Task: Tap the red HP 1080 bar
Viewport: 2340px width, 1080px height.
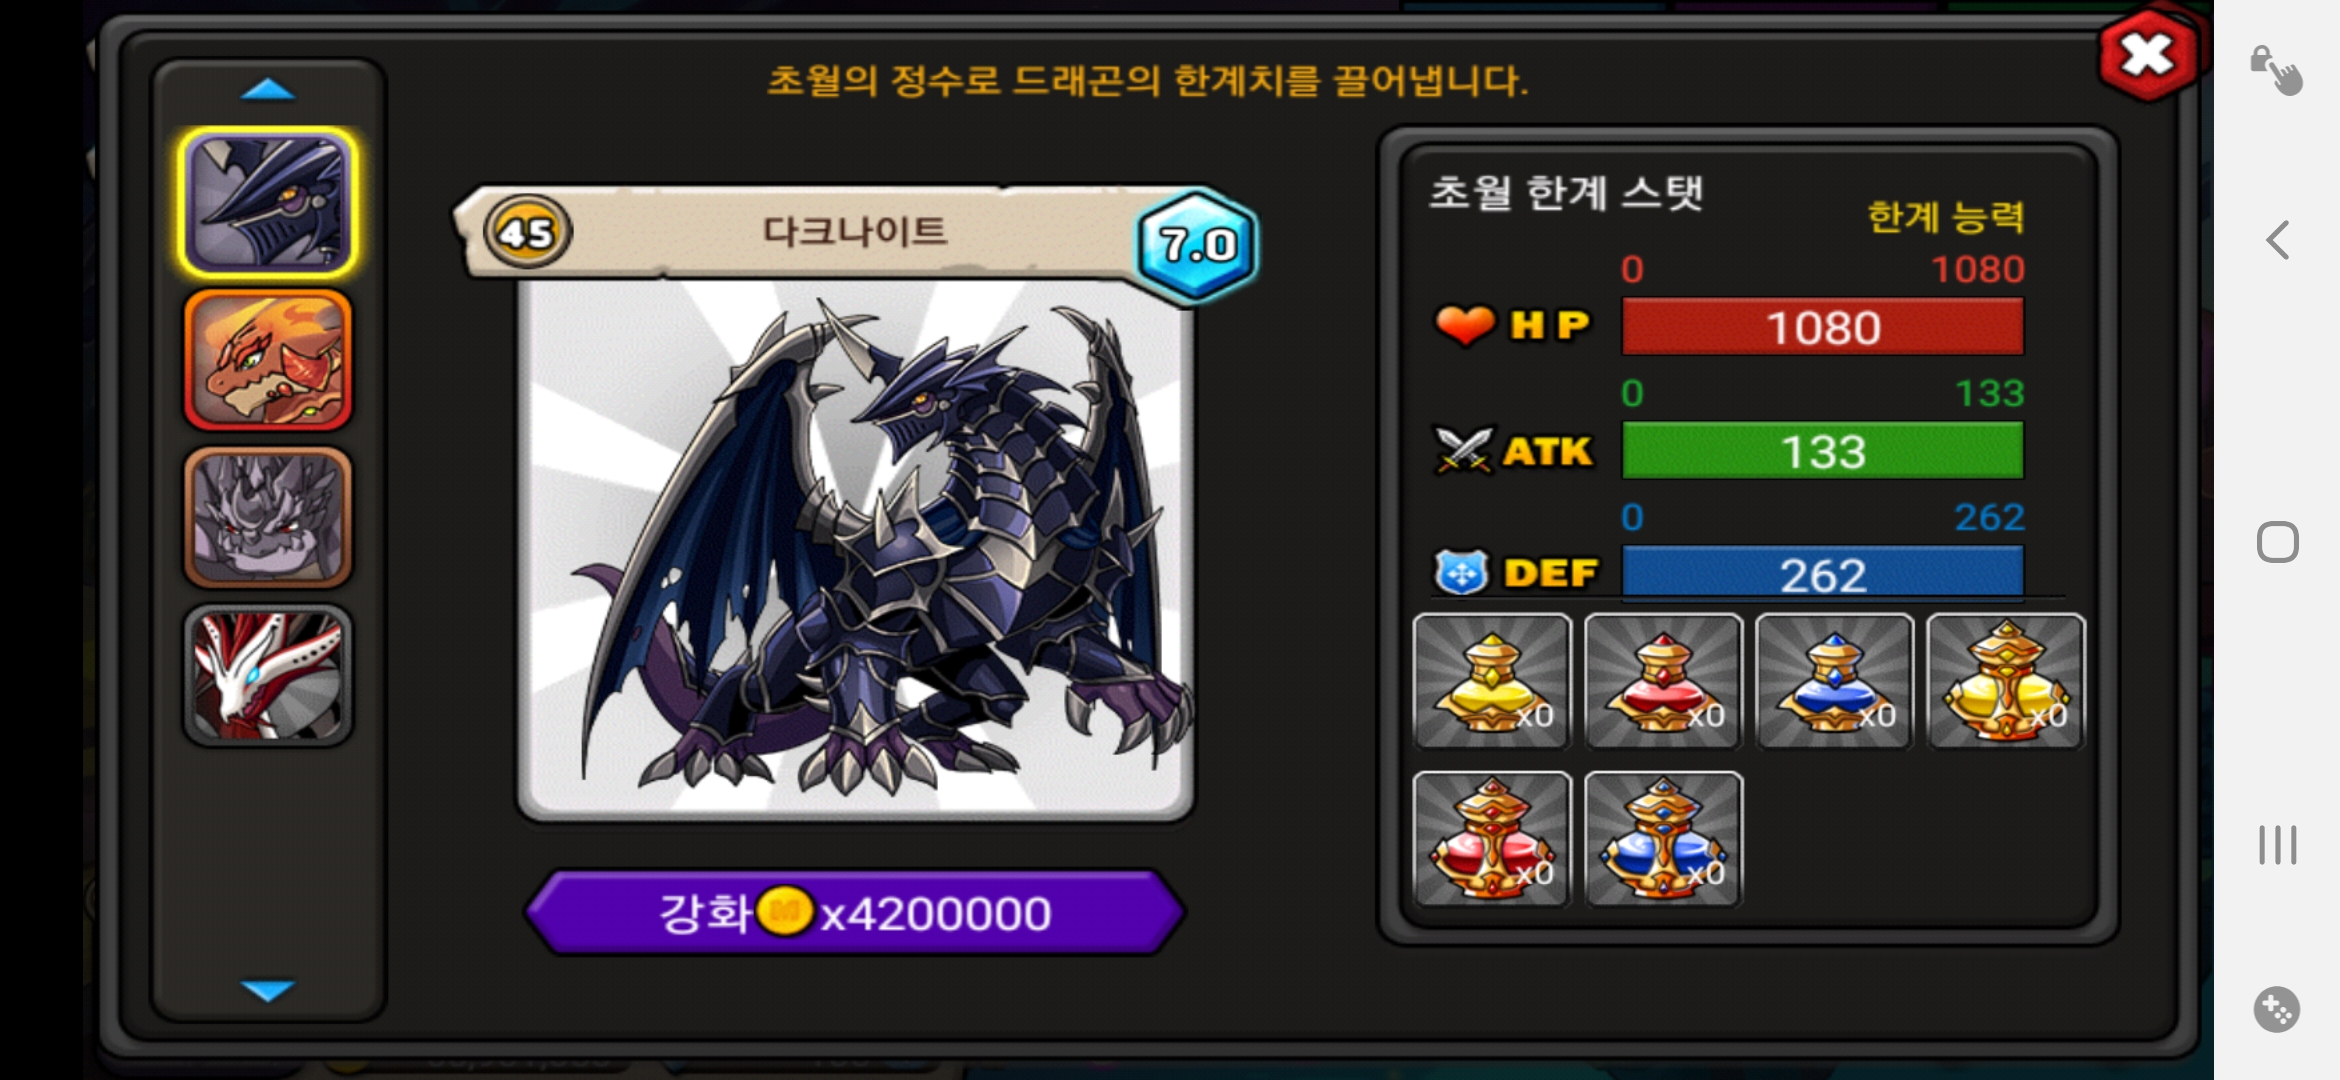Action: pyautogui.click(x=1822, y=327)
